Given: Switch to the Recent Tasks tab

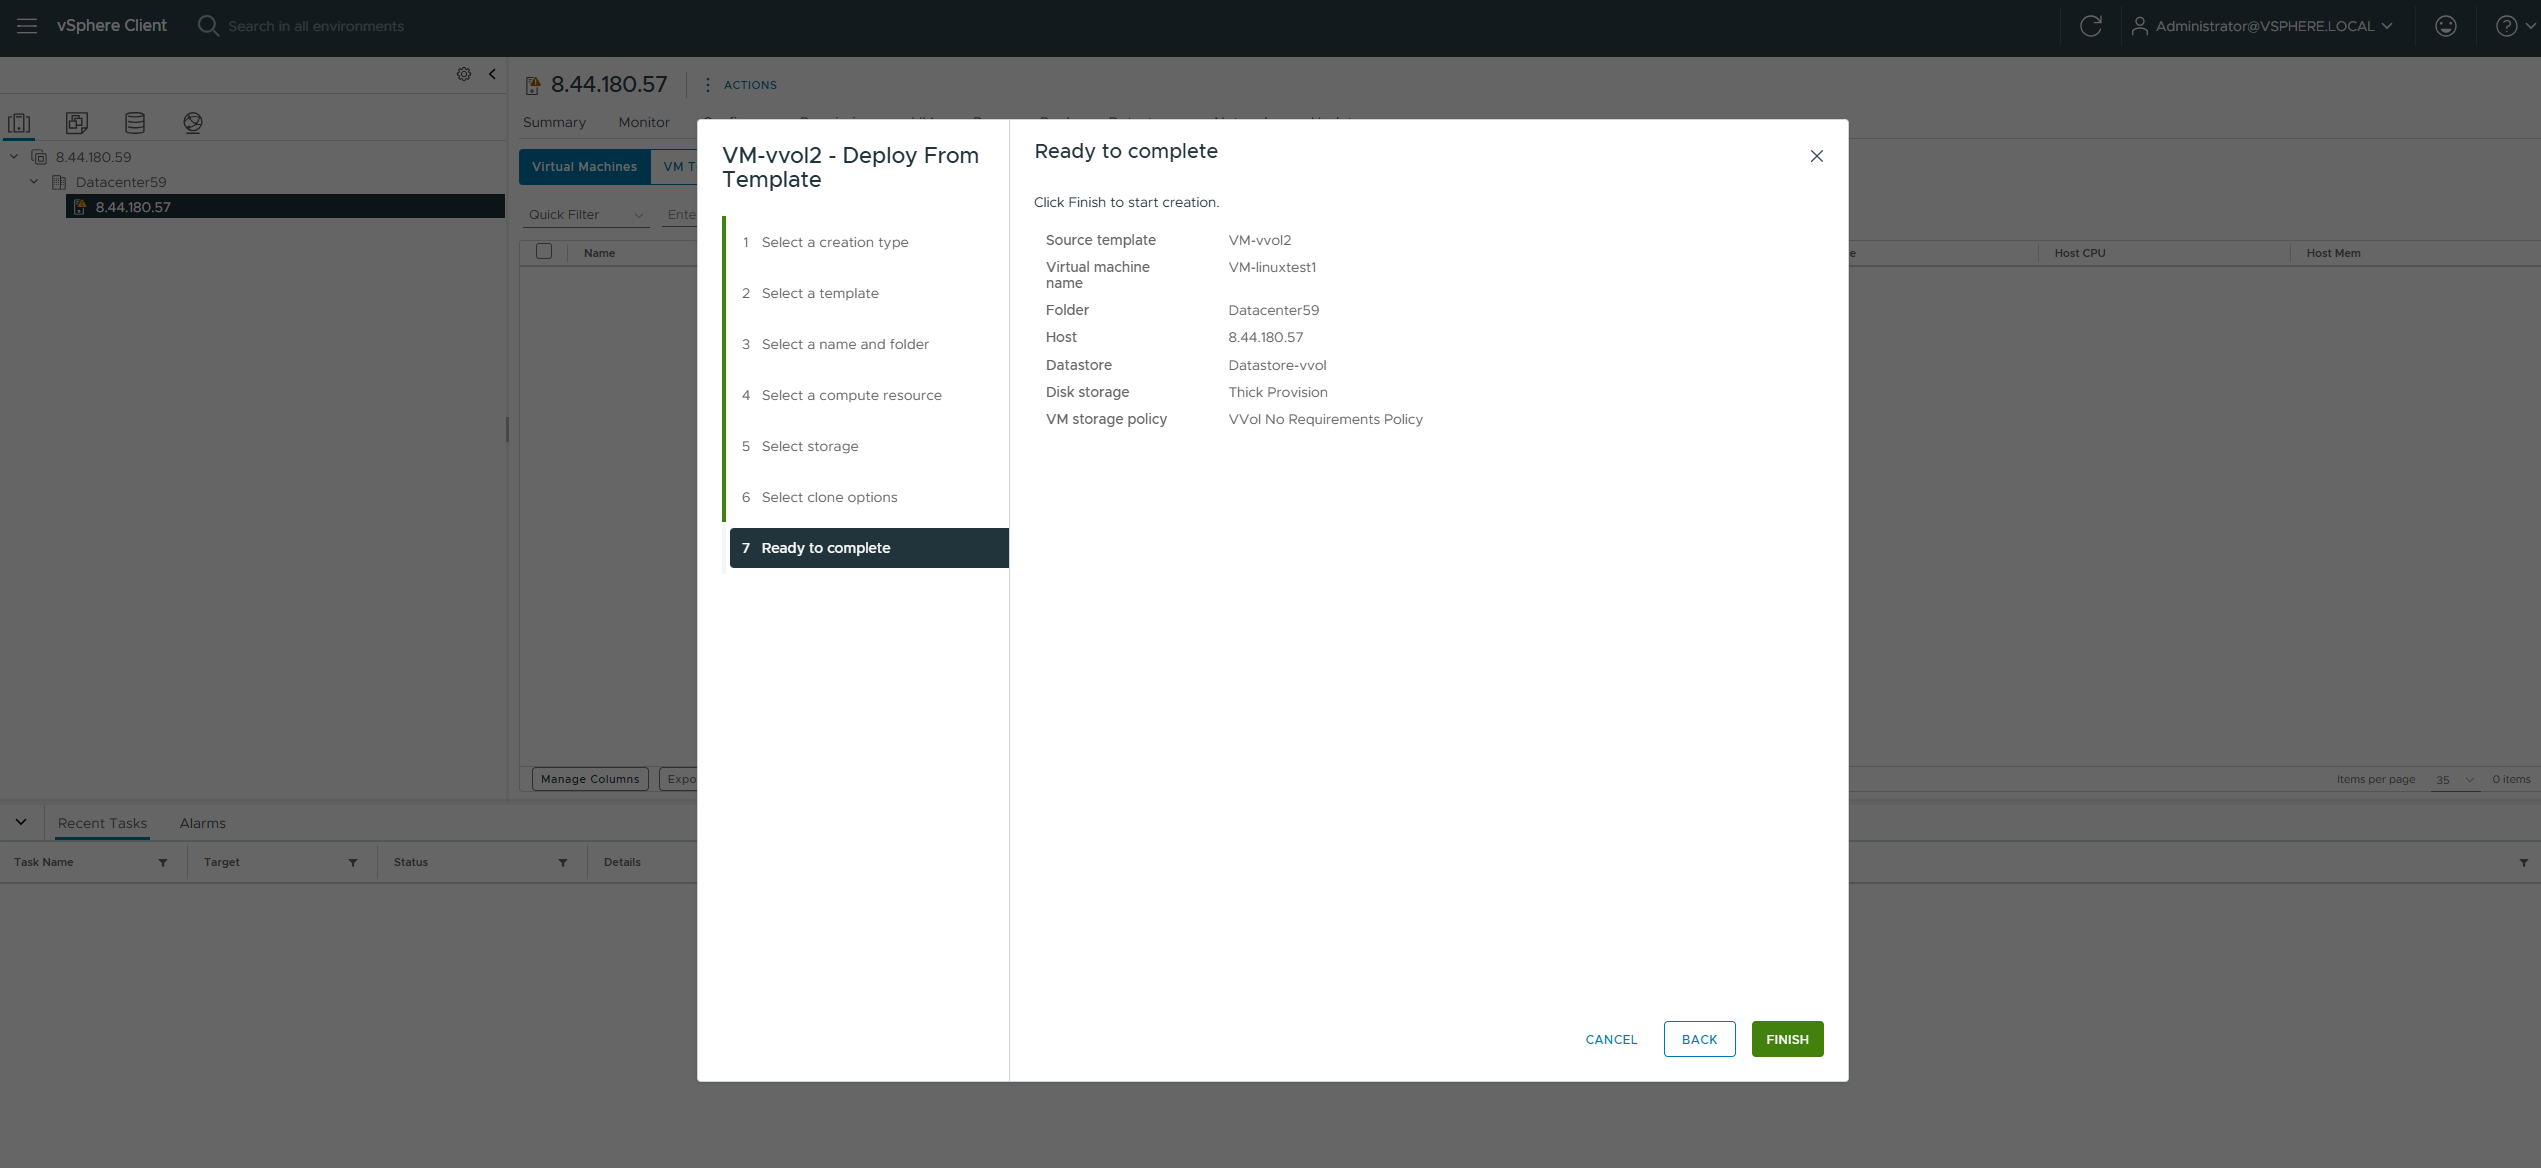Looking at the screenshot, I should 103,823.
